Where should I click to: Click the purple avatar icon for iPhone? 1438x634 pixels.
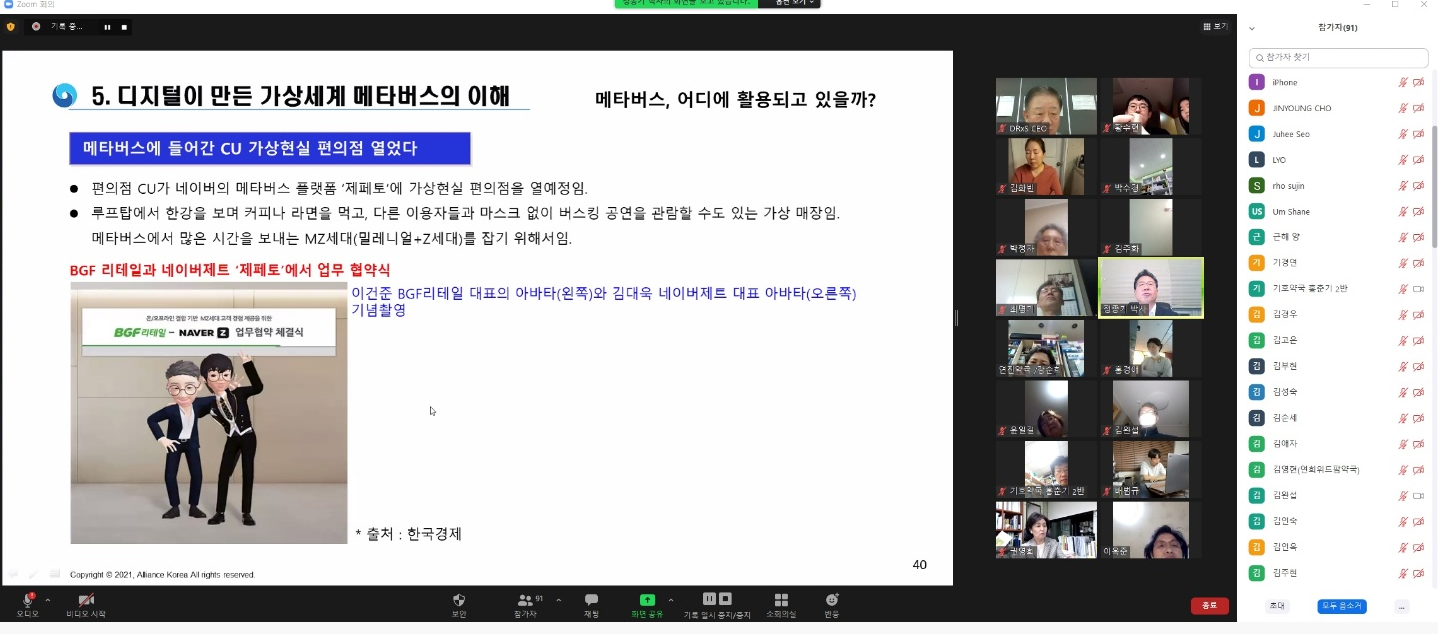point(1257,82)
